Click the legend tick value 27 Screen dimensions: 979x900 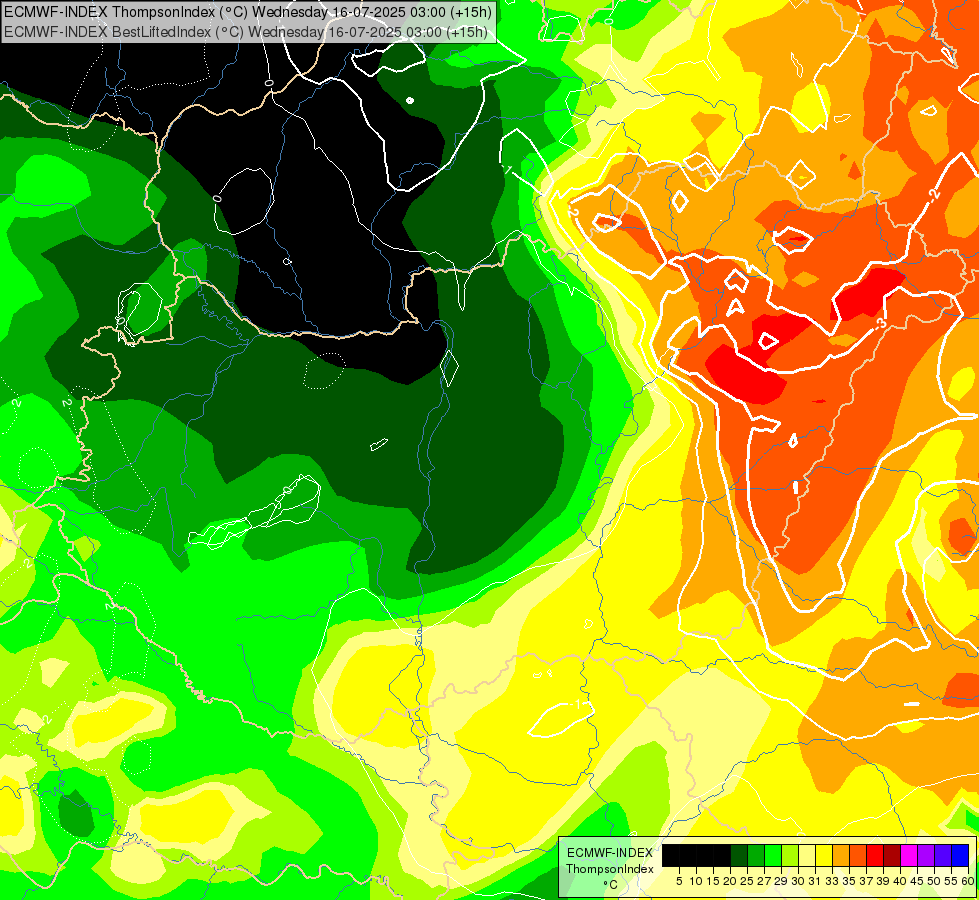(764, 881)
